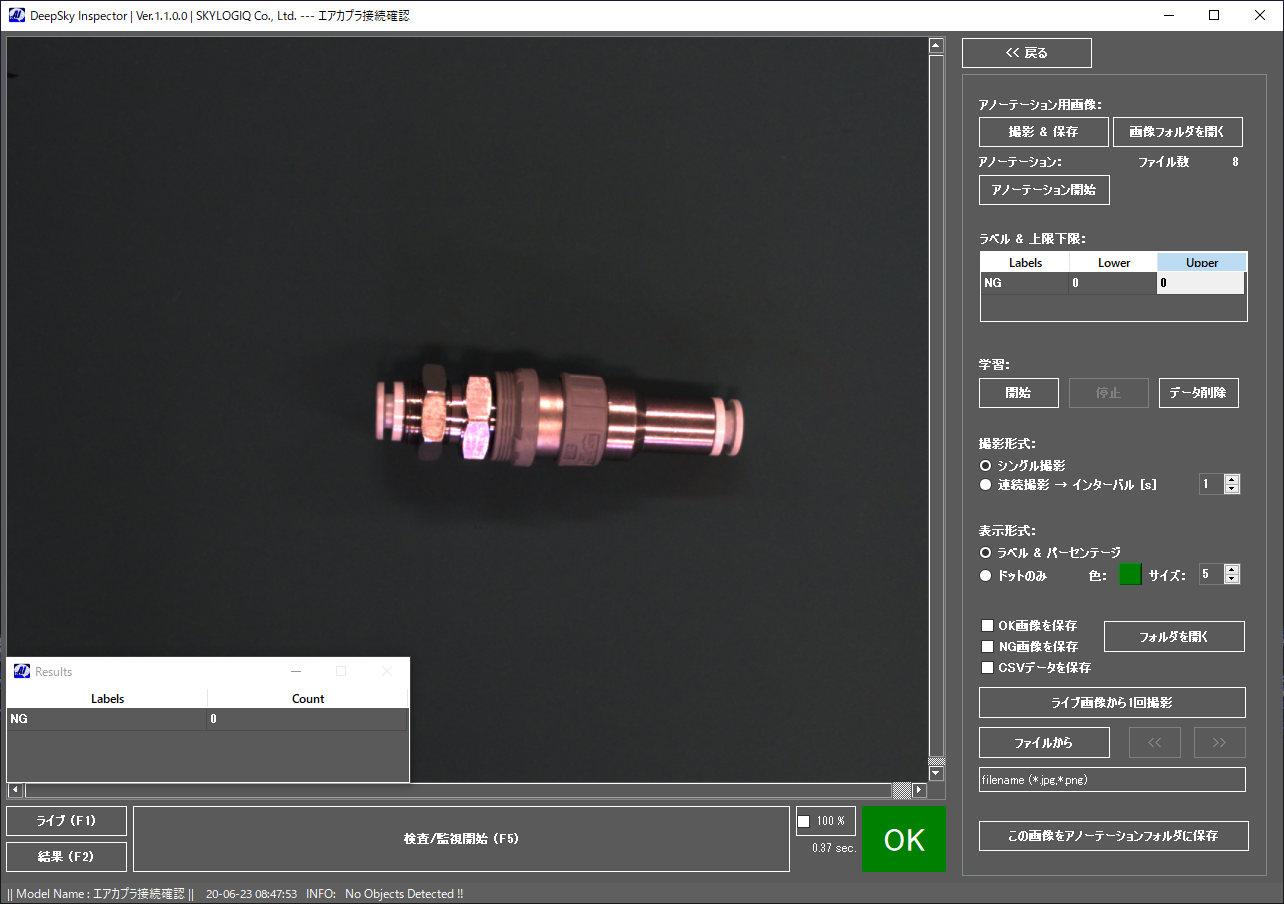The width and height of the screenshot is (1284, 904).
Task: Click the Lower column header
Action: pyautogui.click(x=1114, y=263)
